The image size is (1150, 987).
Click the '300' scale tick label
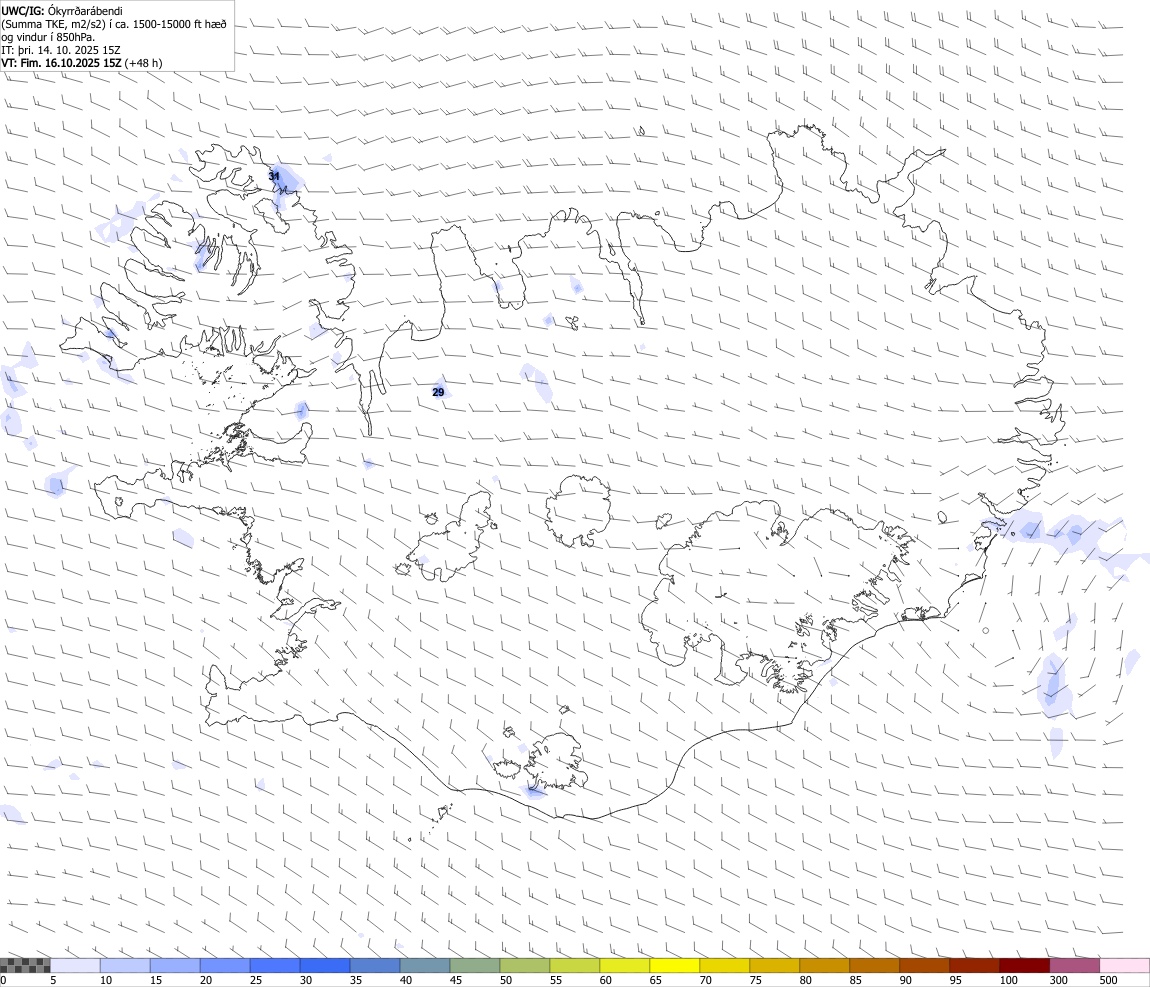point(1058,980)
